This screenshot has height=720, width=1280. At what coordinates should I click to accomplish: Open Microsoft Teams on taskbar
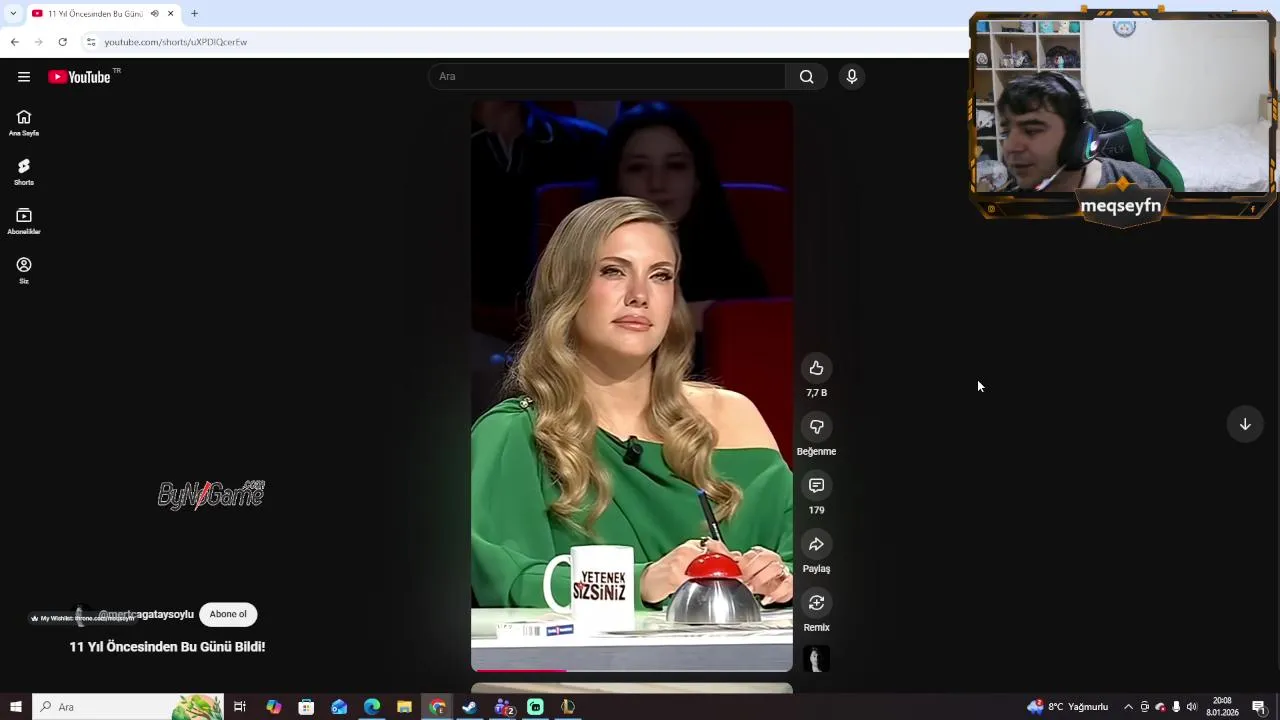[x=503, y=707]
